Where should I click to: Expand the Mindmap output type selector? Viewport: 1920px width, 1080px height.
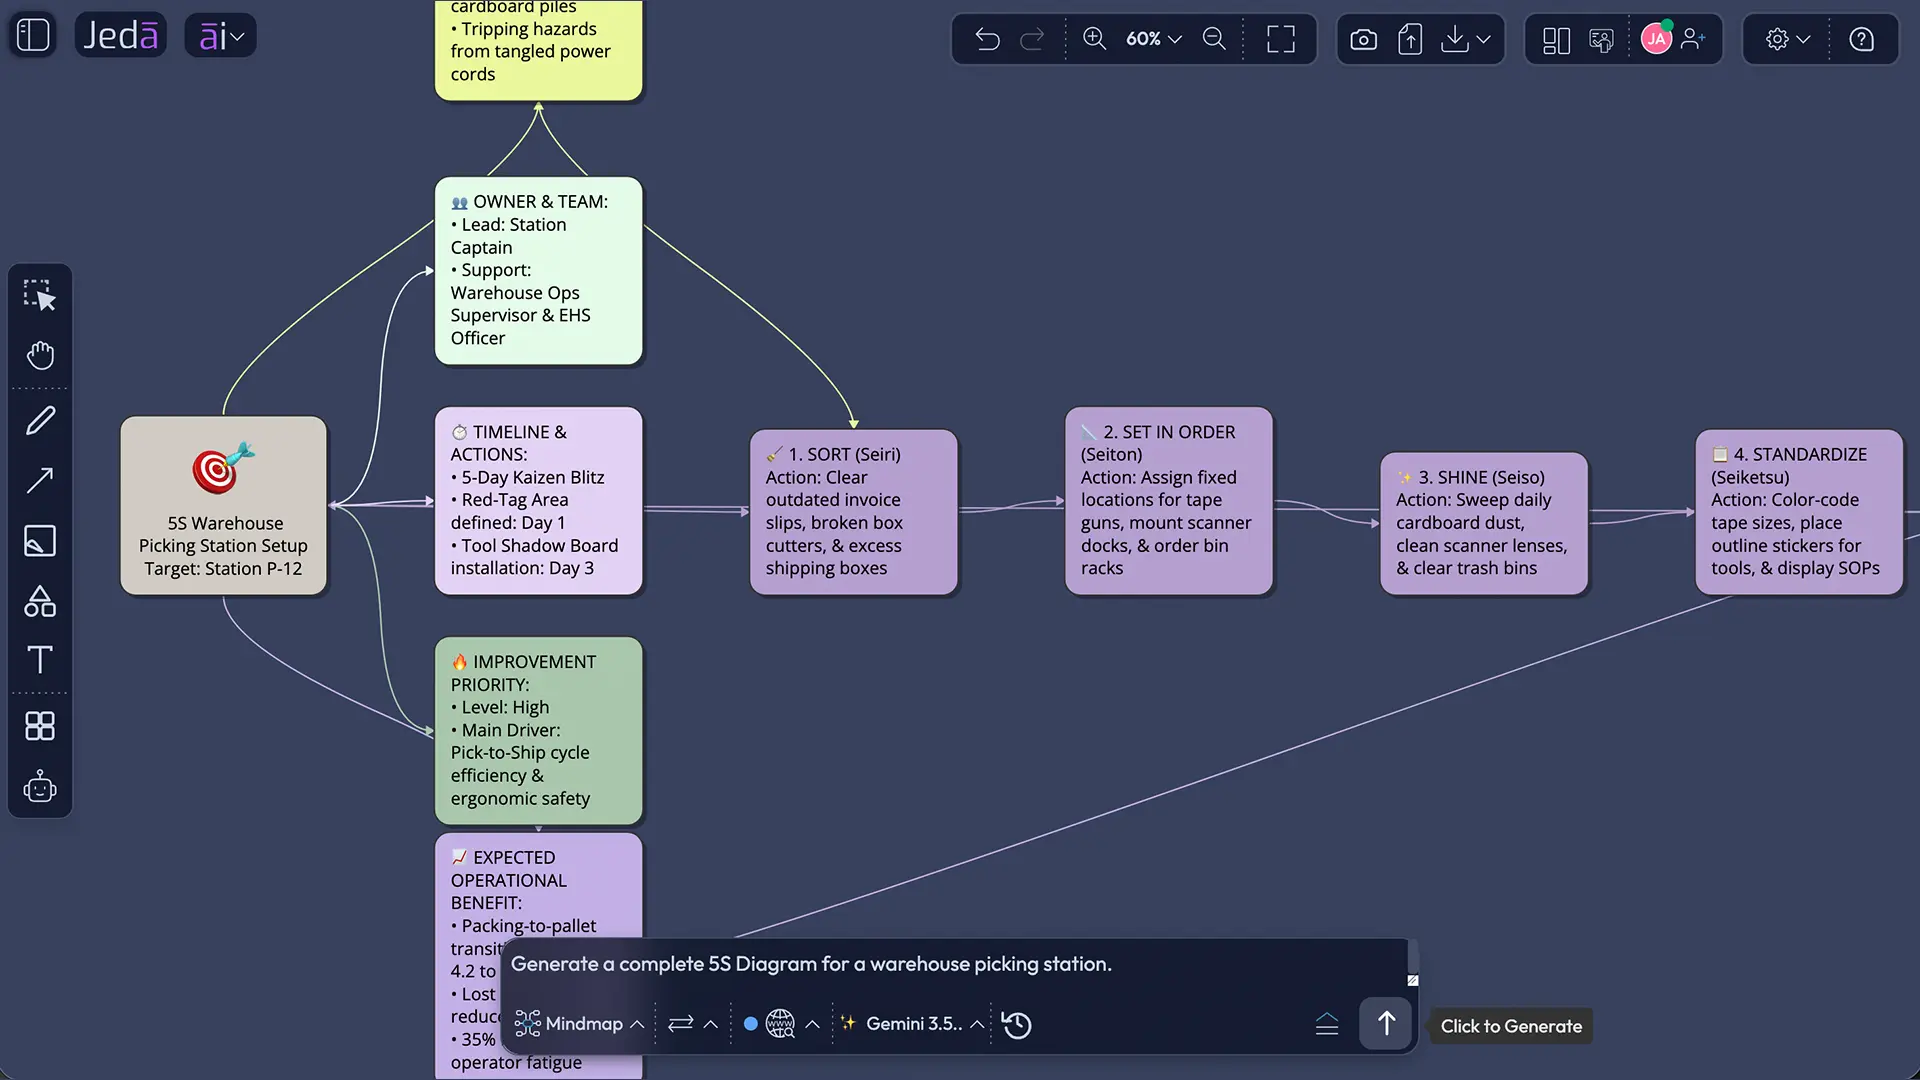click(579, 1024)
